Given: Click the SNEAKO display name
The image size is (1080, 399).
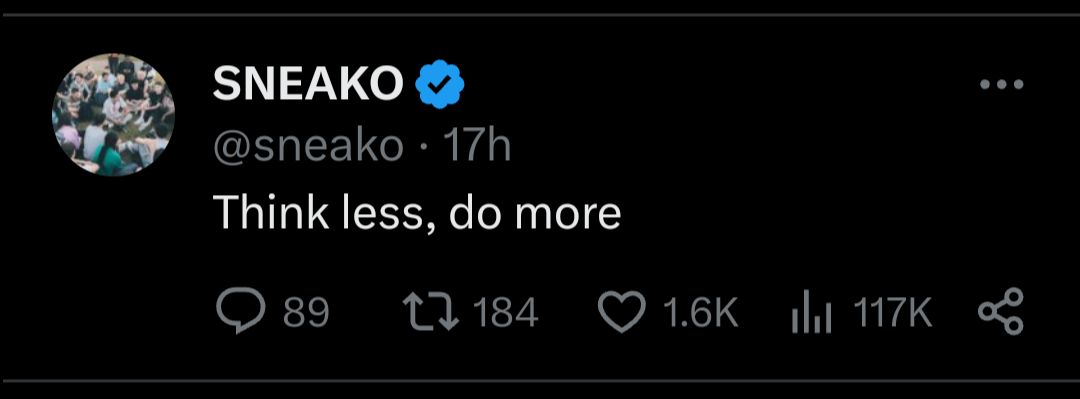Looking at the screenshot, I should click(x=308, y=85).
